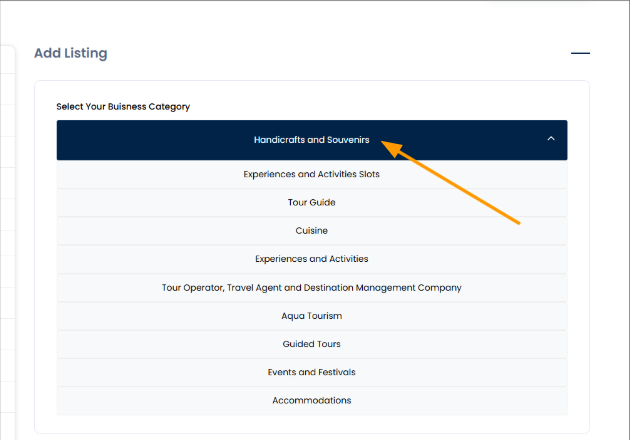The image size is (630, 440).
Task: Click the page background below listing card
Action: (x=311, y=437)
